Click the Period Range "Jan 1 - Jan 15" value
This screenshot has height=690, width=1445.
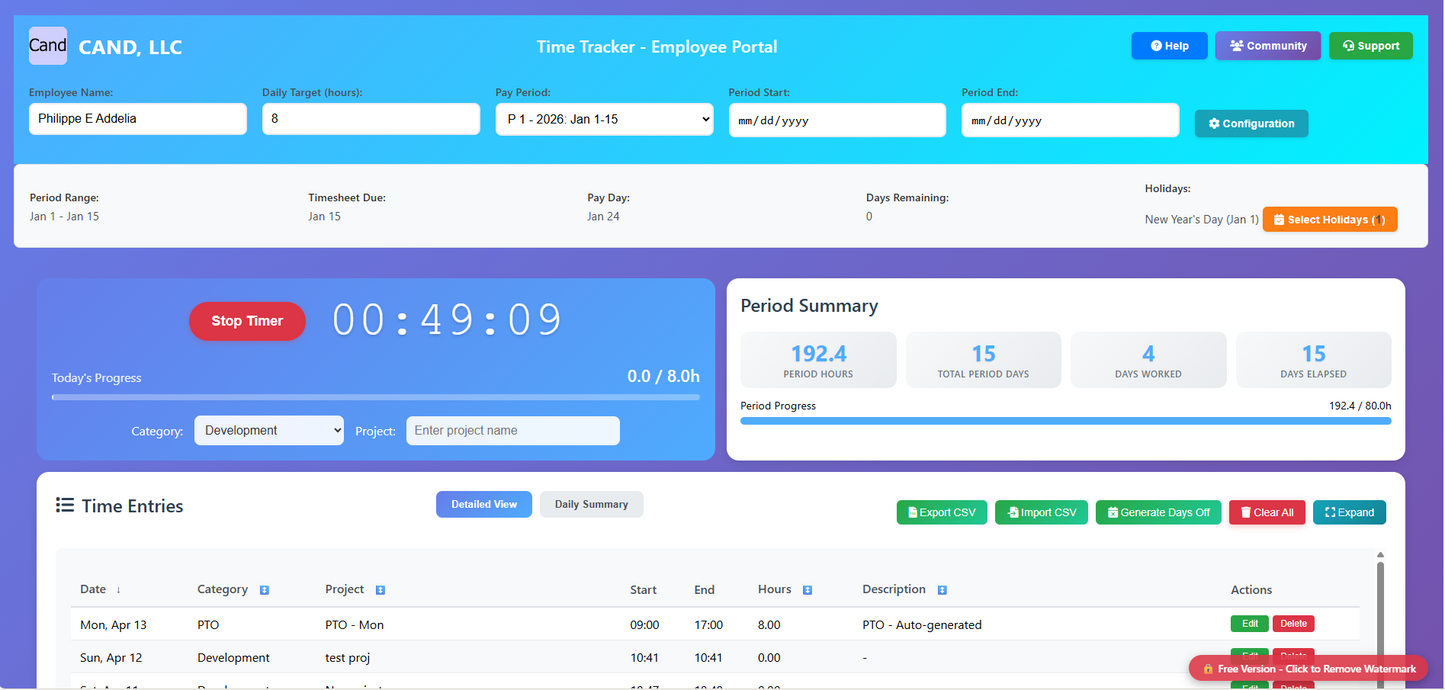click(x=64, y=217)
